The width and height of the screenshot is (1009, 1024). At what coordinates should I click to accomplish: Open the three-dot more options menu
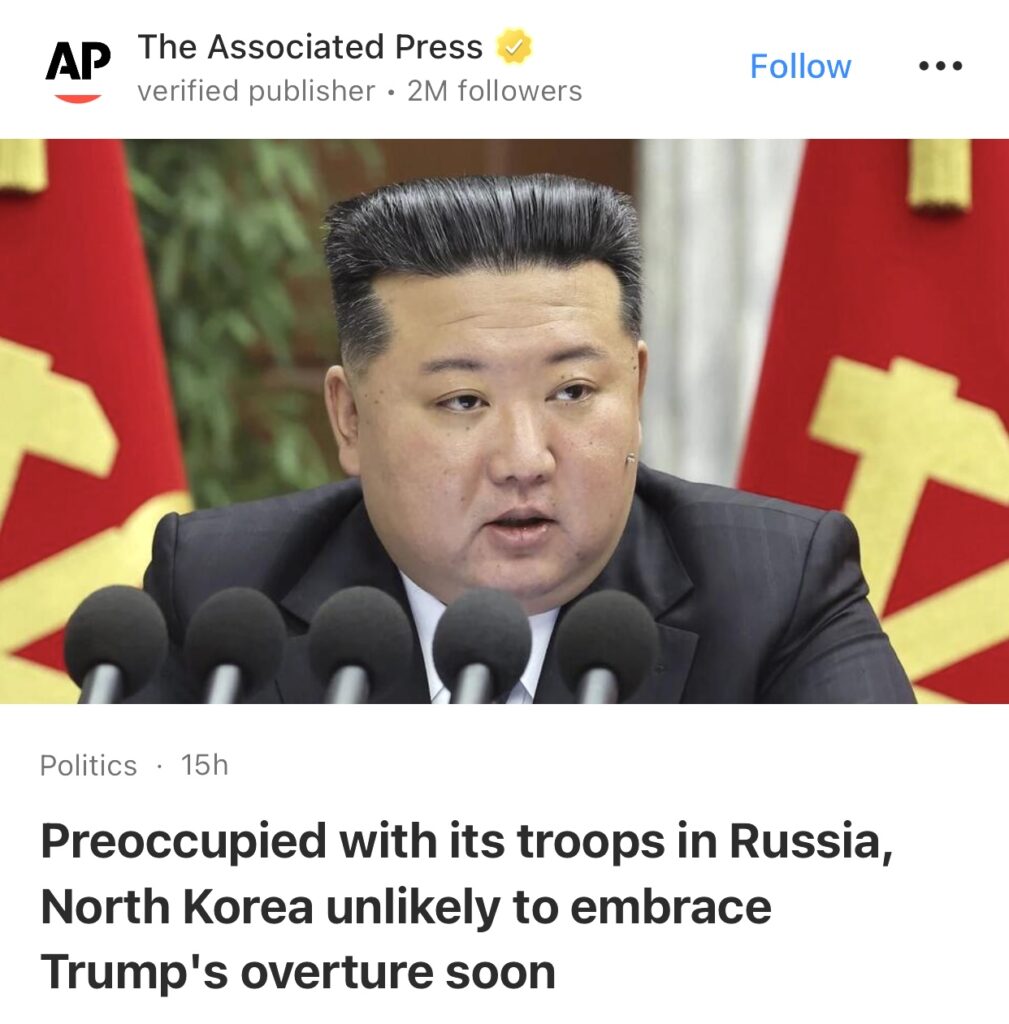[x=940, y=66]
